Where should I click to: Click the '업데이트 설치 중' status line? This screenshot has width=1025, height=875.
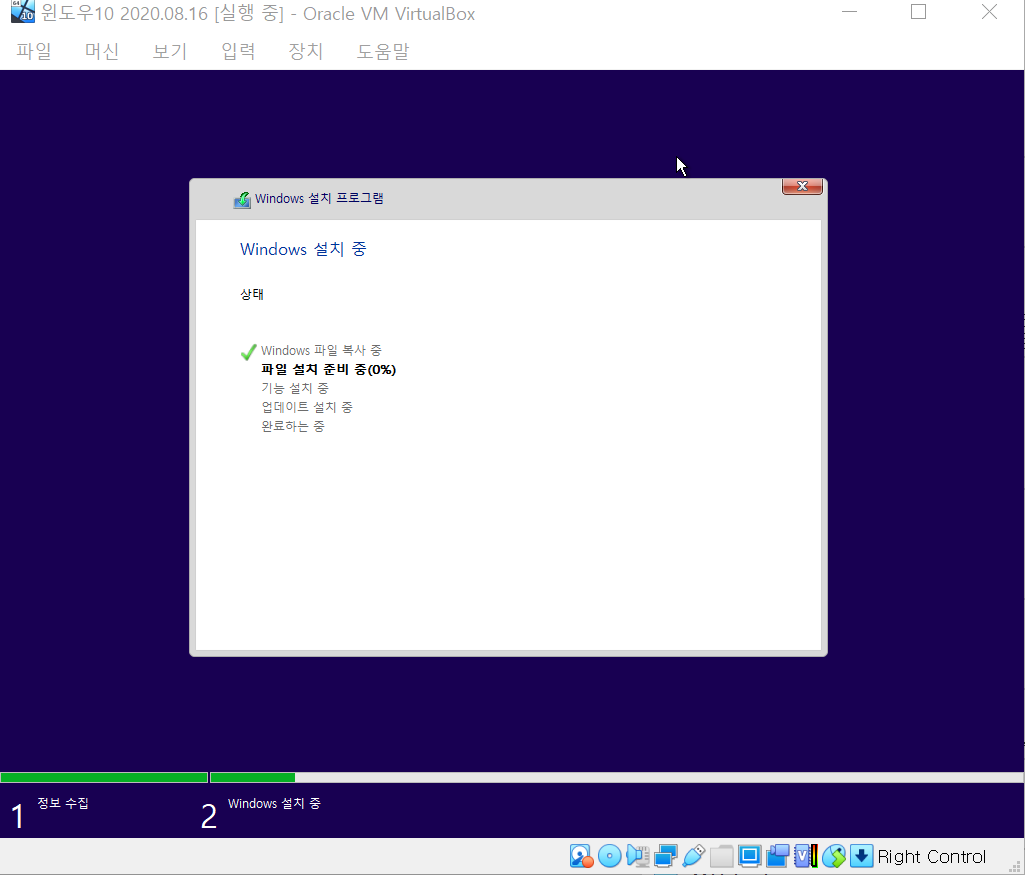(x=307, y=407)
